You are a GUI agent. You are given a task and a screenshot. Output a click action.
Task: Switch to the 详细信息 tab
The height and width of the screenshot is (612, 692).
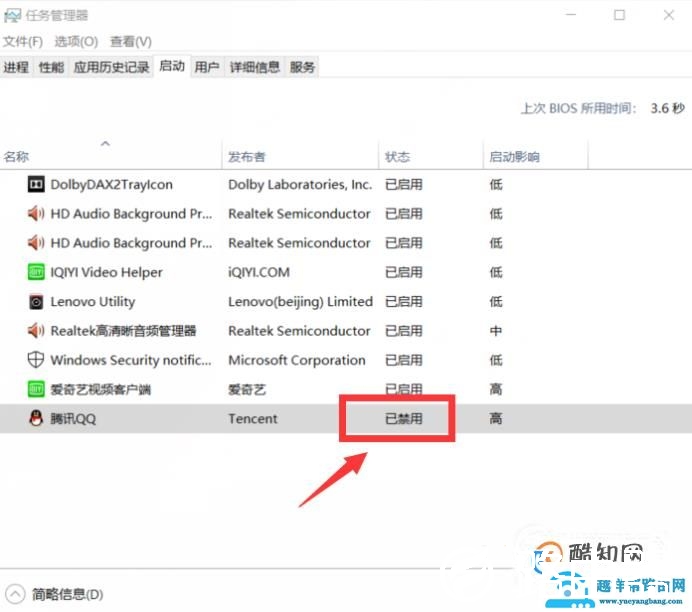(x=255, y=67)
